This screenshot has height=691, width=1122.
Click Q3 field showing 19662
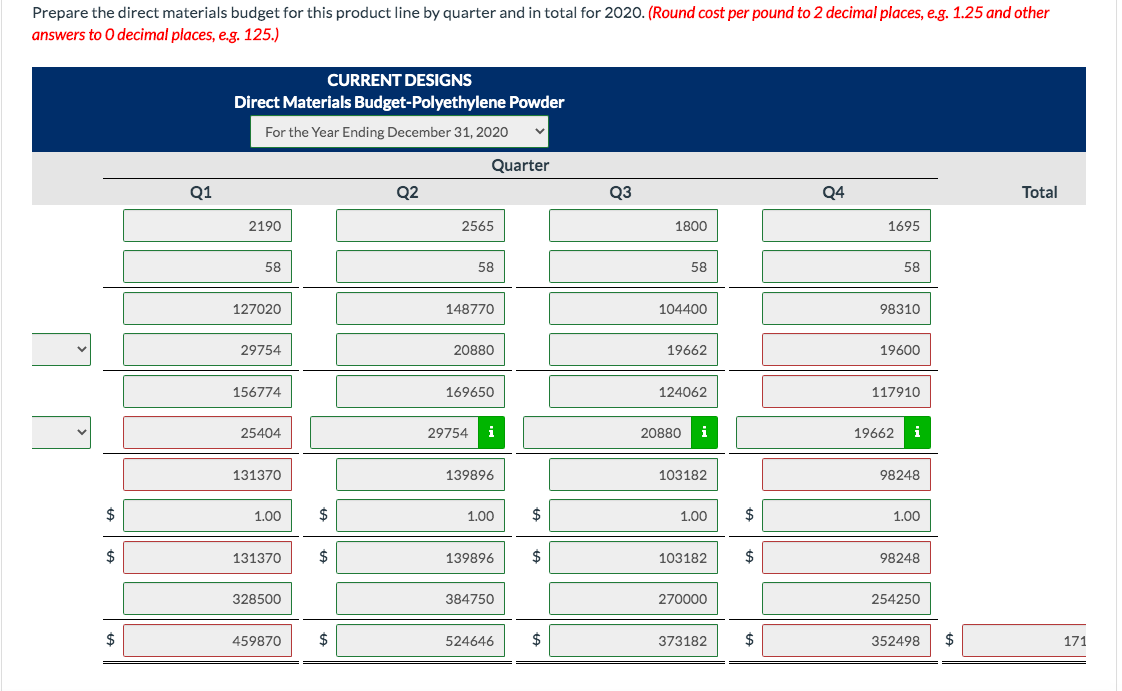pos(633,350)
